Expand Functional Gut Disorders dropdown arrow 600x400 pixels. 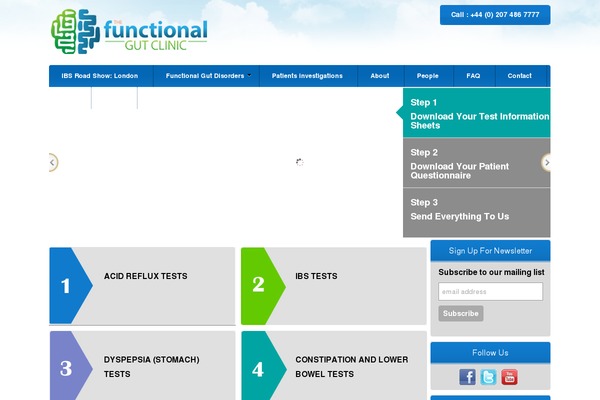[249, 75]
